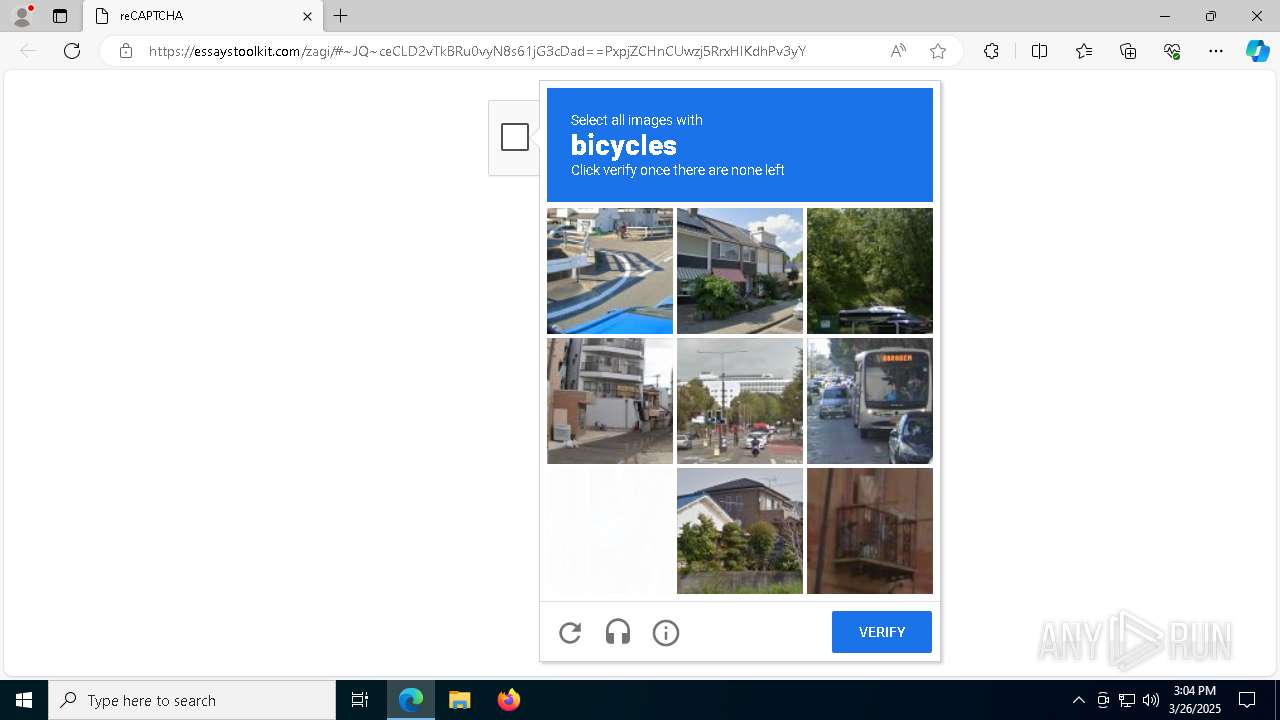The width and height of the screenshot is (1280, 720).
Task: Open the Copilot sidebar icon
Action: (1257, 51)
